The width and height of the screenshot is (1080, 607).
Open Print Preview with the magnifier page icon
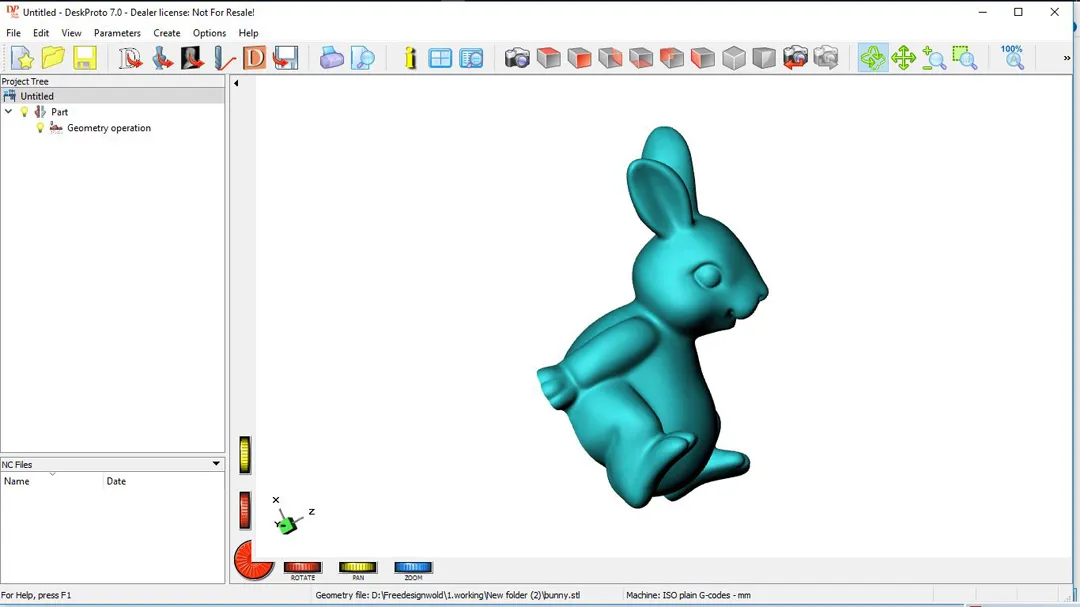click(x=362, y=58)
